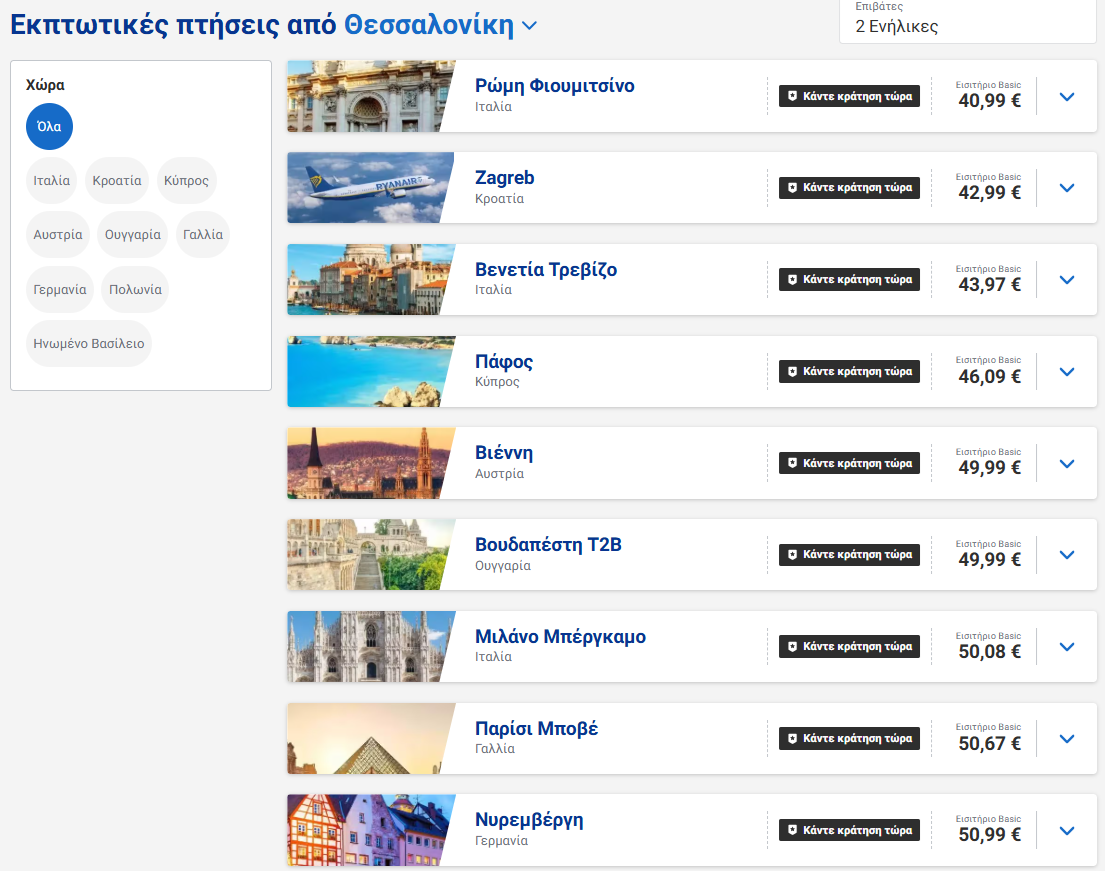
Task: Click Κάντε κράτηση τώρα for Βιέννη
Action: click(x=849, y=462)
